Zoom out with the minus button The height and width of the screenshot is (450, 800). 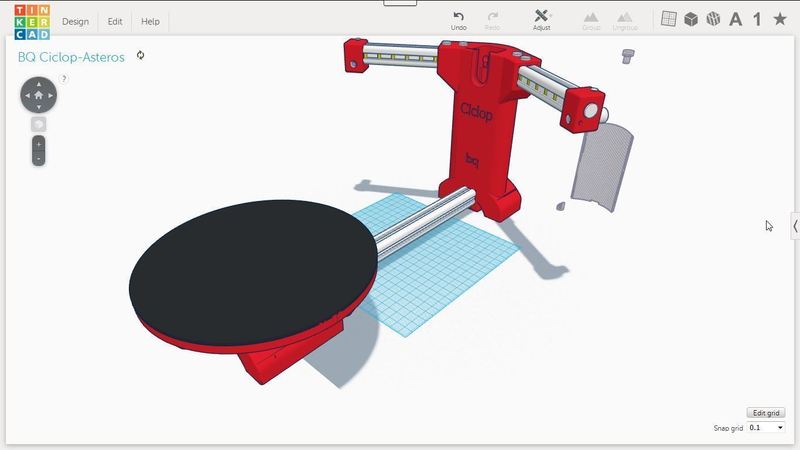click(38, 159)
